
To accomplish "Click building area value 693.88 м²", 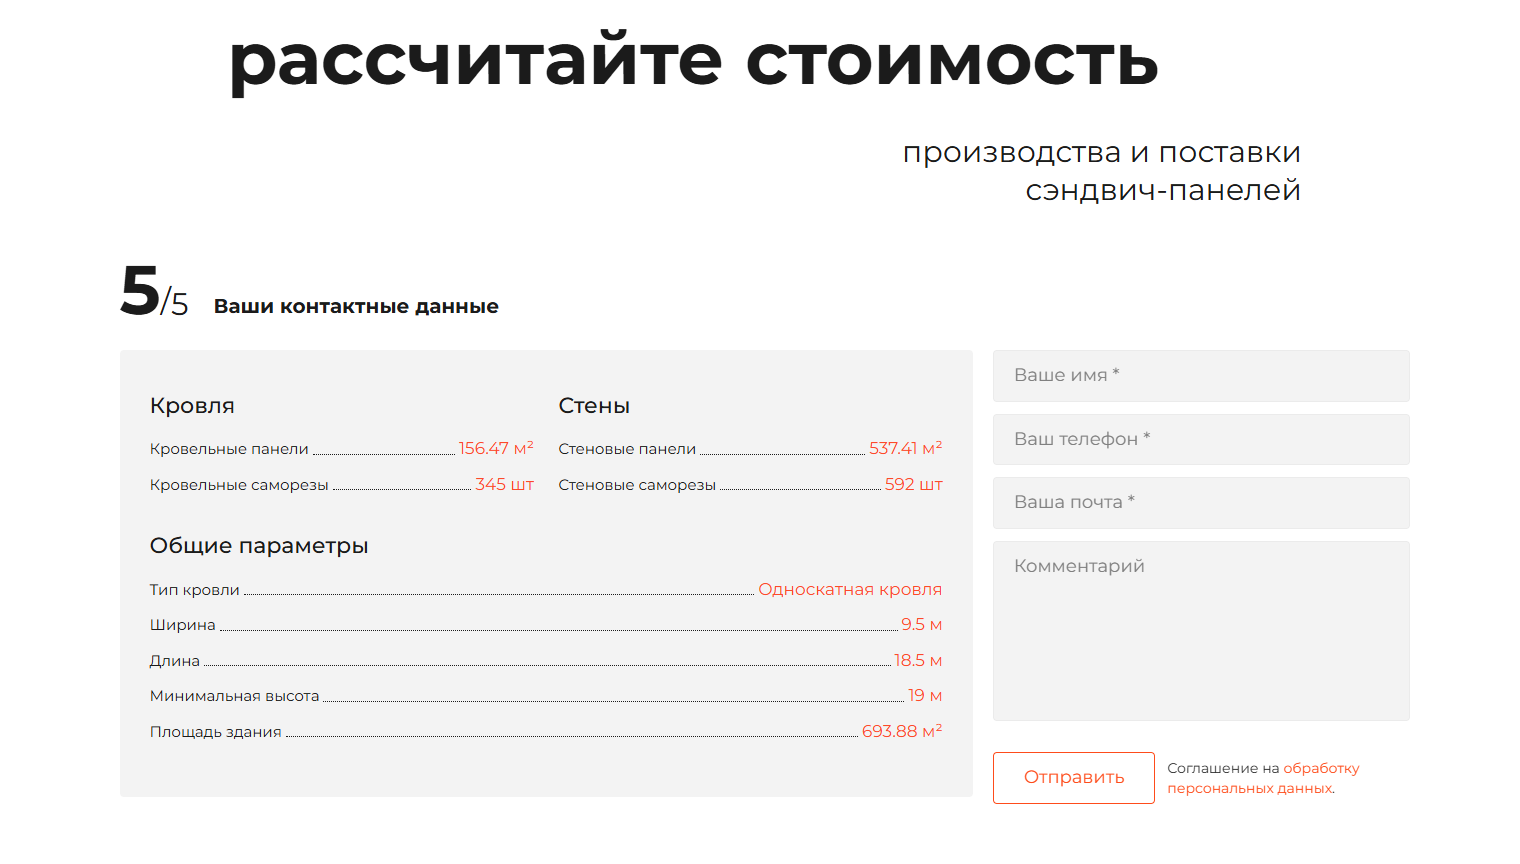I will tap(902, 731).
